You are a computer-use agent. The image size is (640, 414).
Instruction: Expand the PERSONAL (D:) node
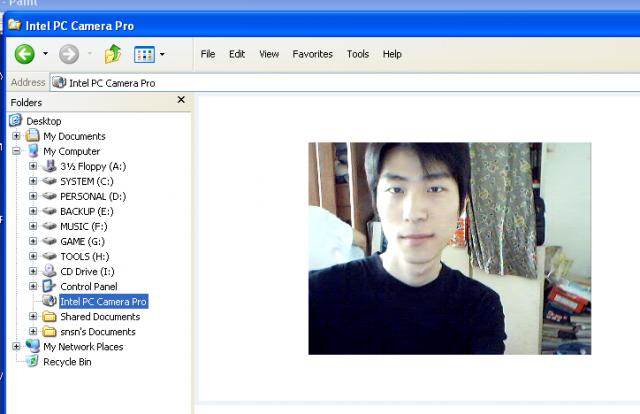pyautogui.click(x=33, y=196)
